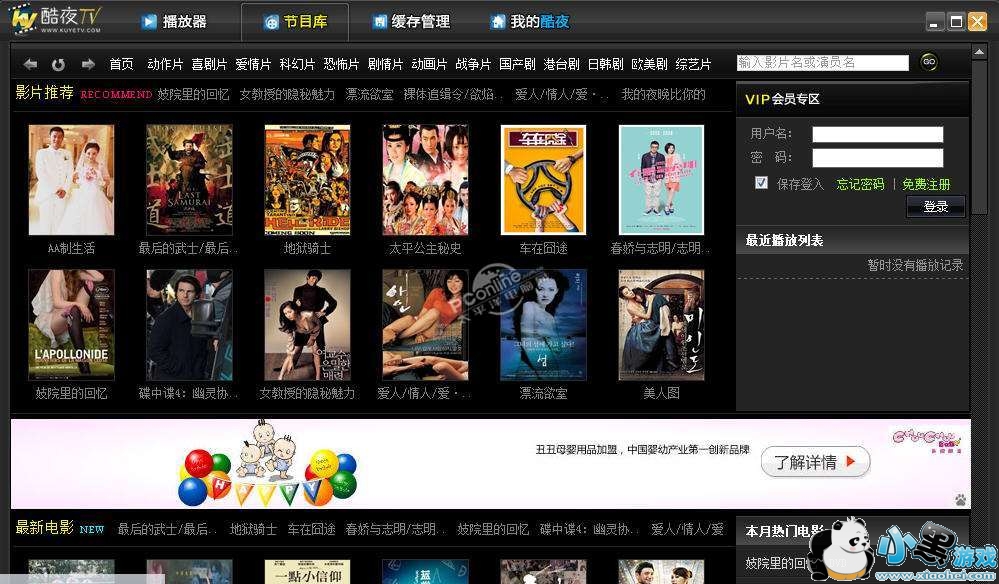
Task: Click the KuyeTV logo
Action: point(55,18)
